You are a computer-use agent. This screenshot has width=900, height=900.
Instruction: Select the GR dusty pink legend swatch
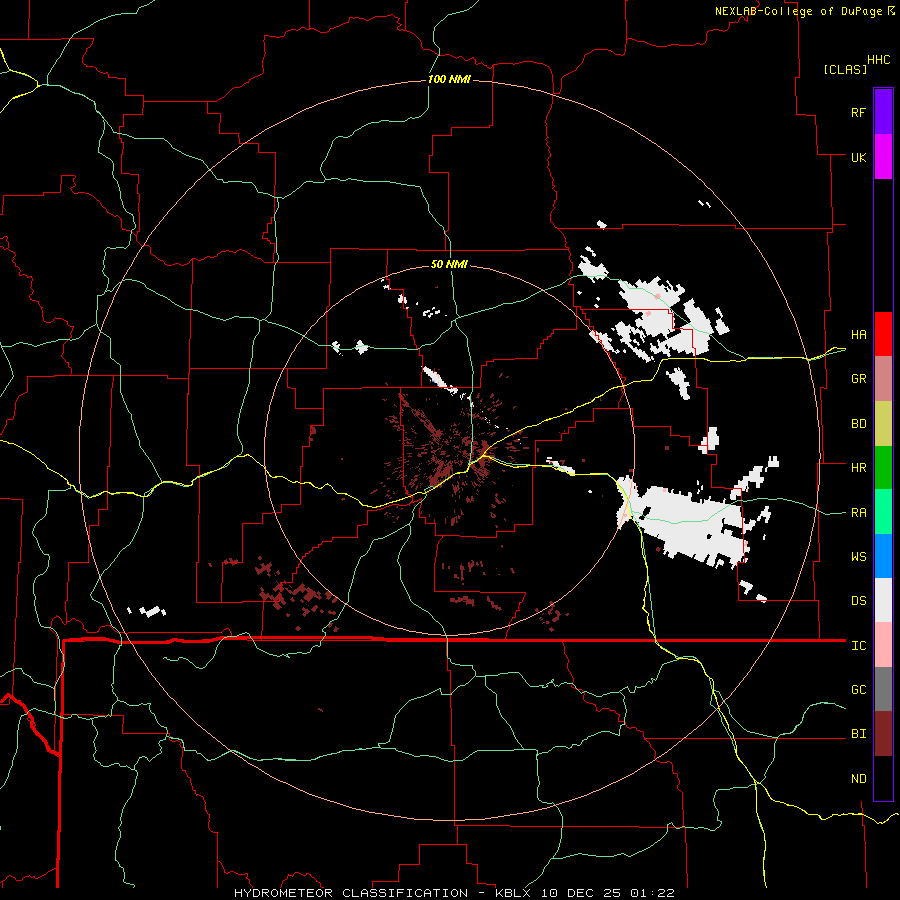click(883, 379)
